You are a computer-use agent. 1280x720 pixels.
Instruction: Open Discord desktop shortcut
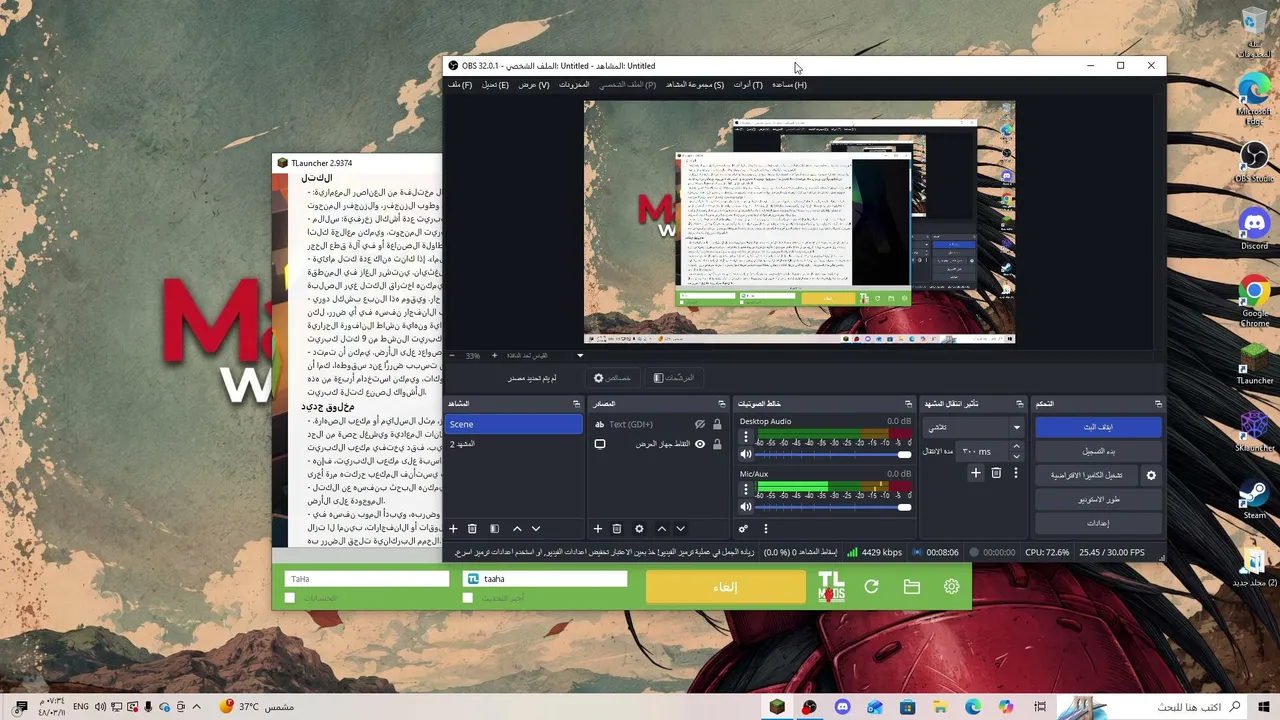tap(1254, 230)
